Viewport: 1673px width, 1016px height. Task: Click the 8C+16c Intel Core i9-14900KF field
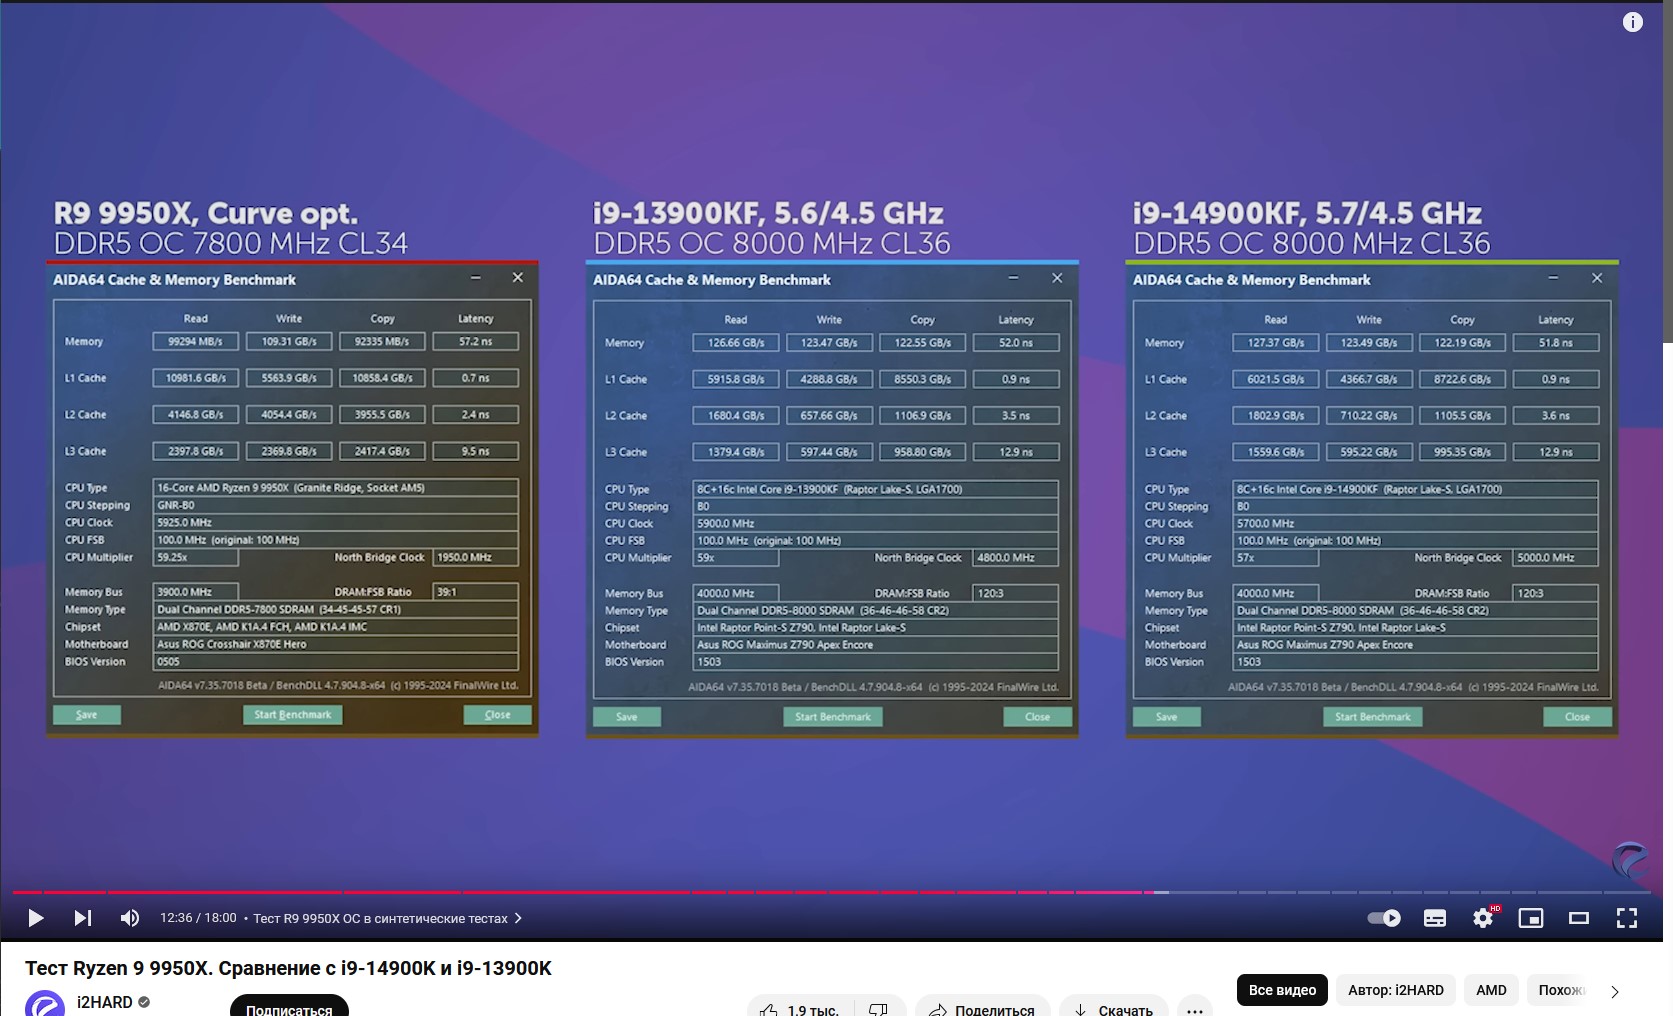[x=1416, y=489]
